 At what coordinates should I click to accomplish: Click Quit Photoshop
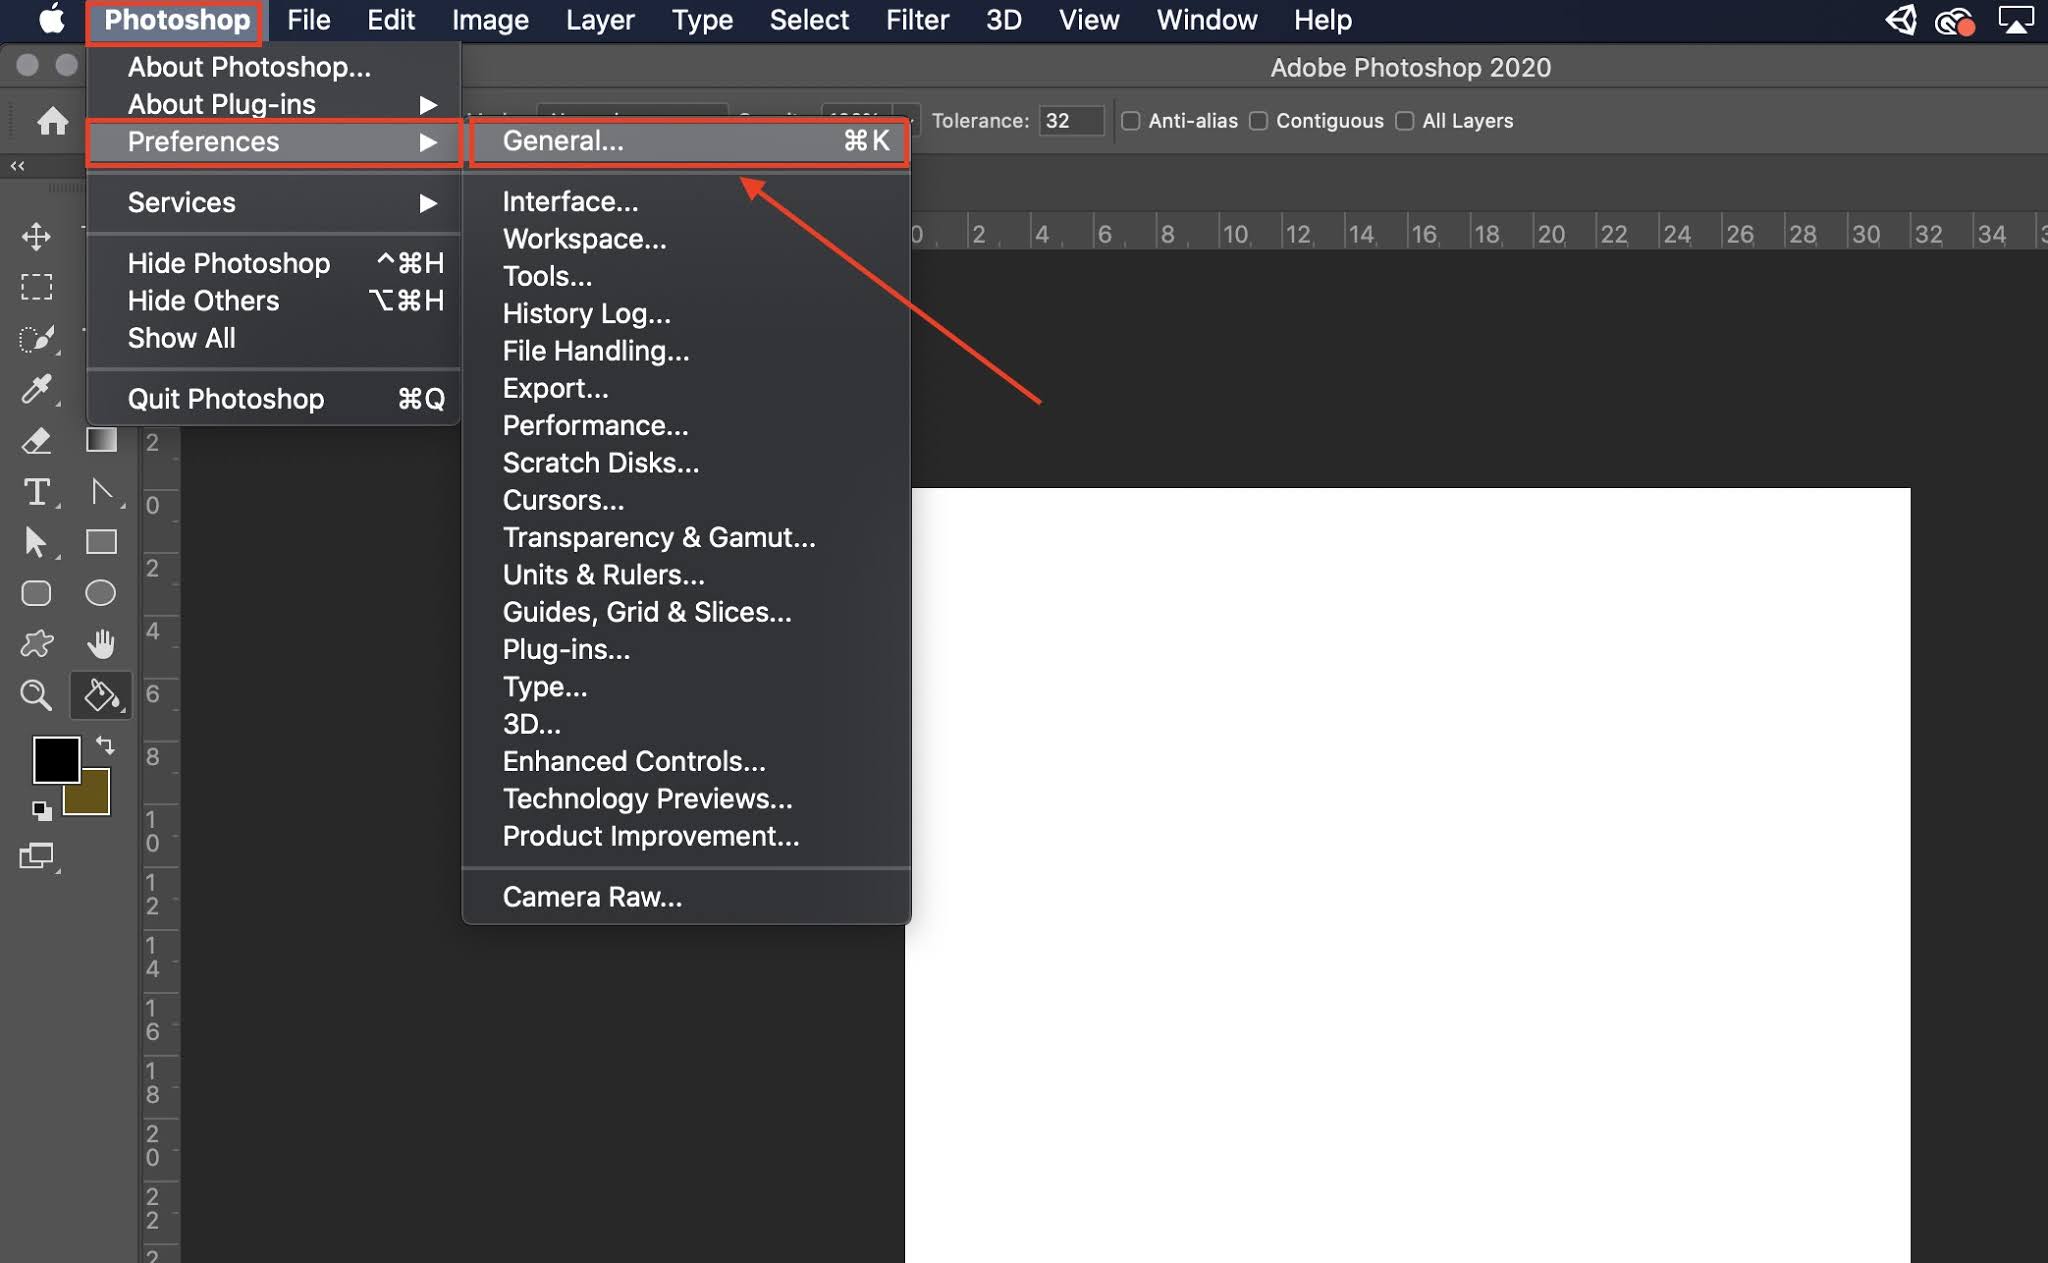[226, 399]
